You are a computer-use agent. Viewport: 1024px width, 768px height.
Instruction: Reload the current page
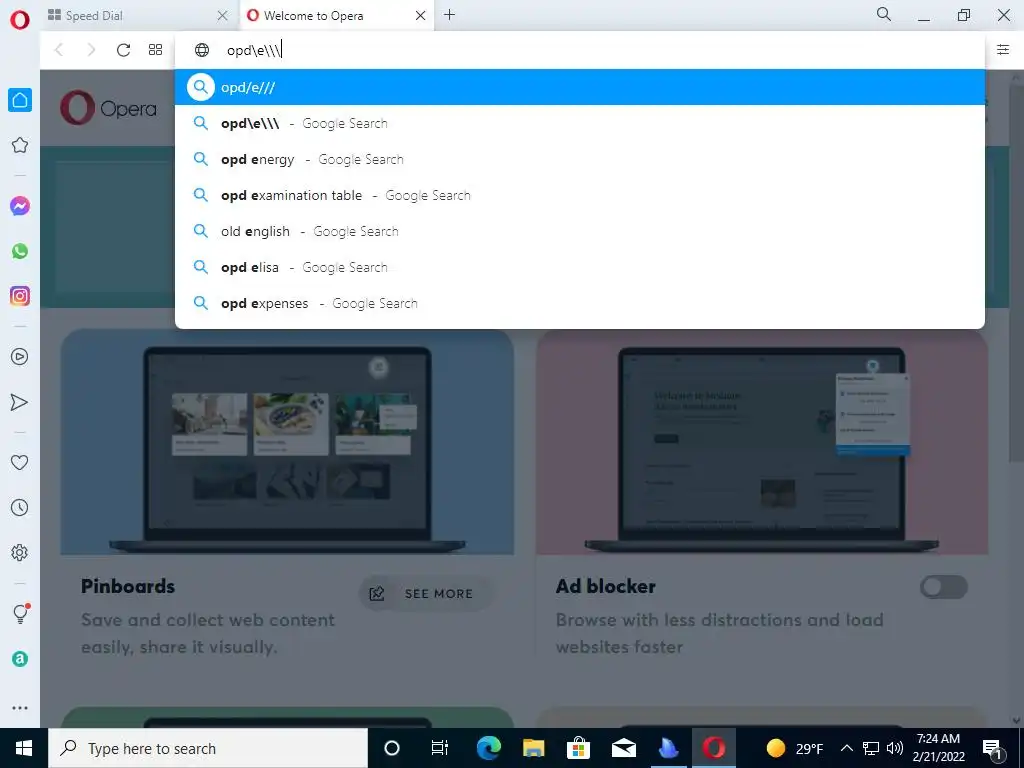123,50
